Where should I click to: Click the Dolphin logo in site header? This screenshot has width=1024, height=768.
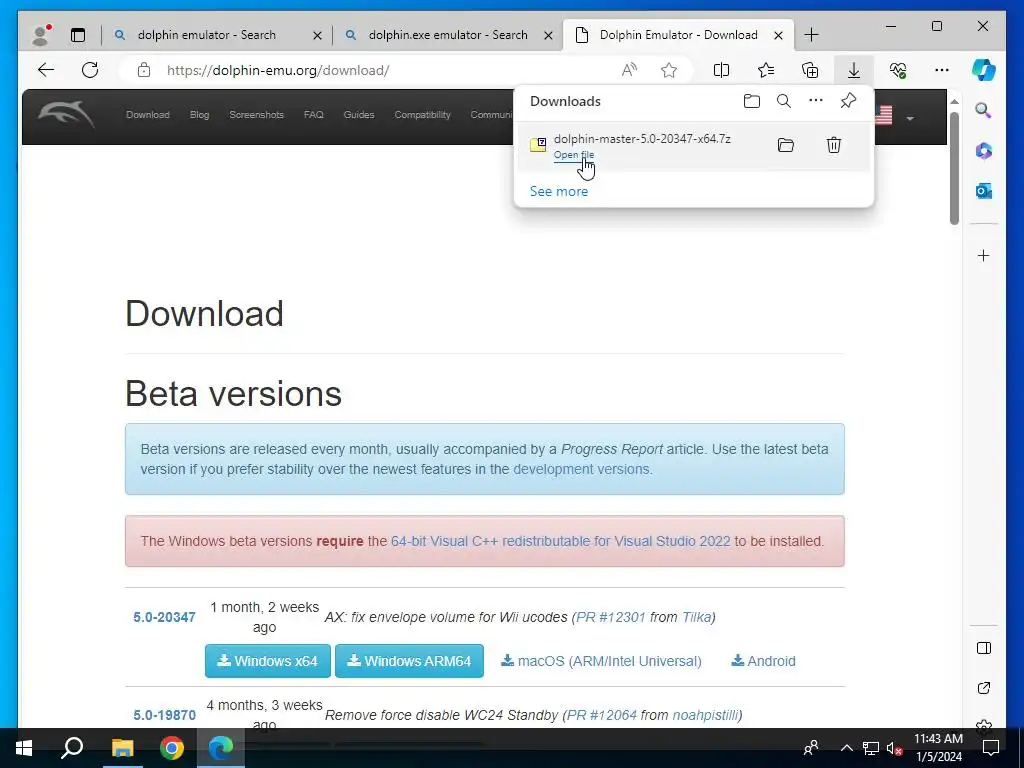[x=66, y=115]
